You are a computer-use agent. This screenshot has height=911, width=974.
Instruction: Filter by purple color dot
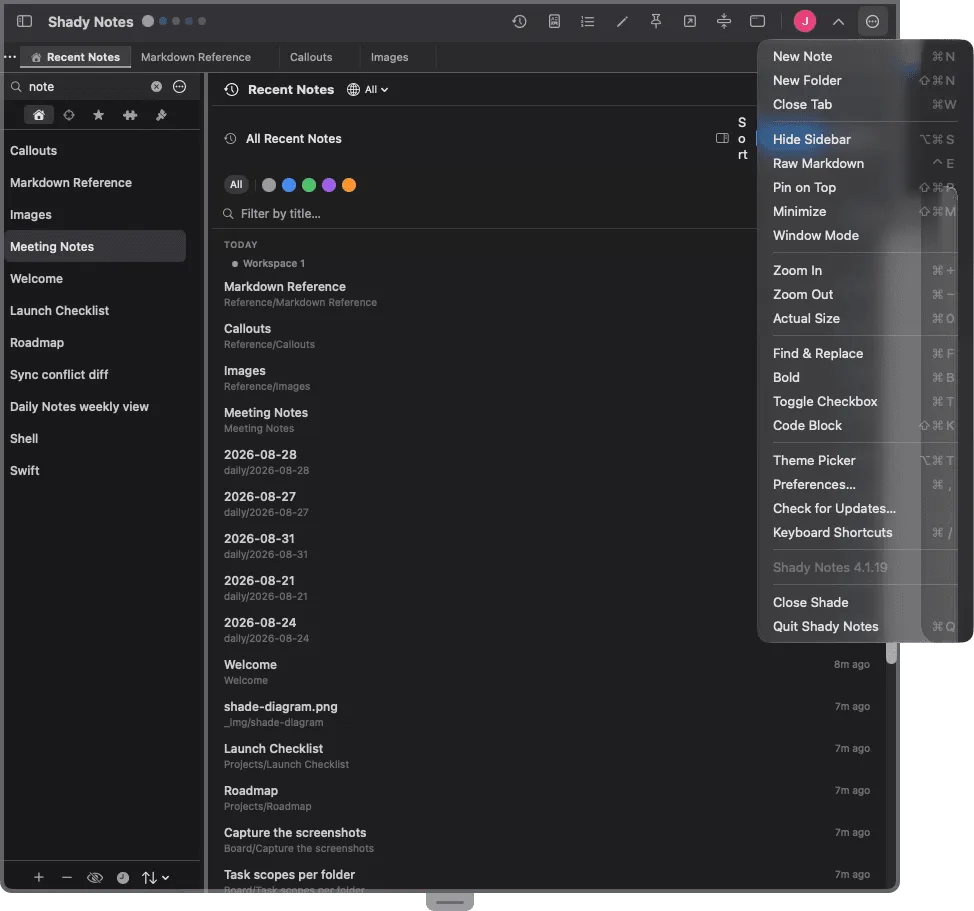[x=329, y=185]
